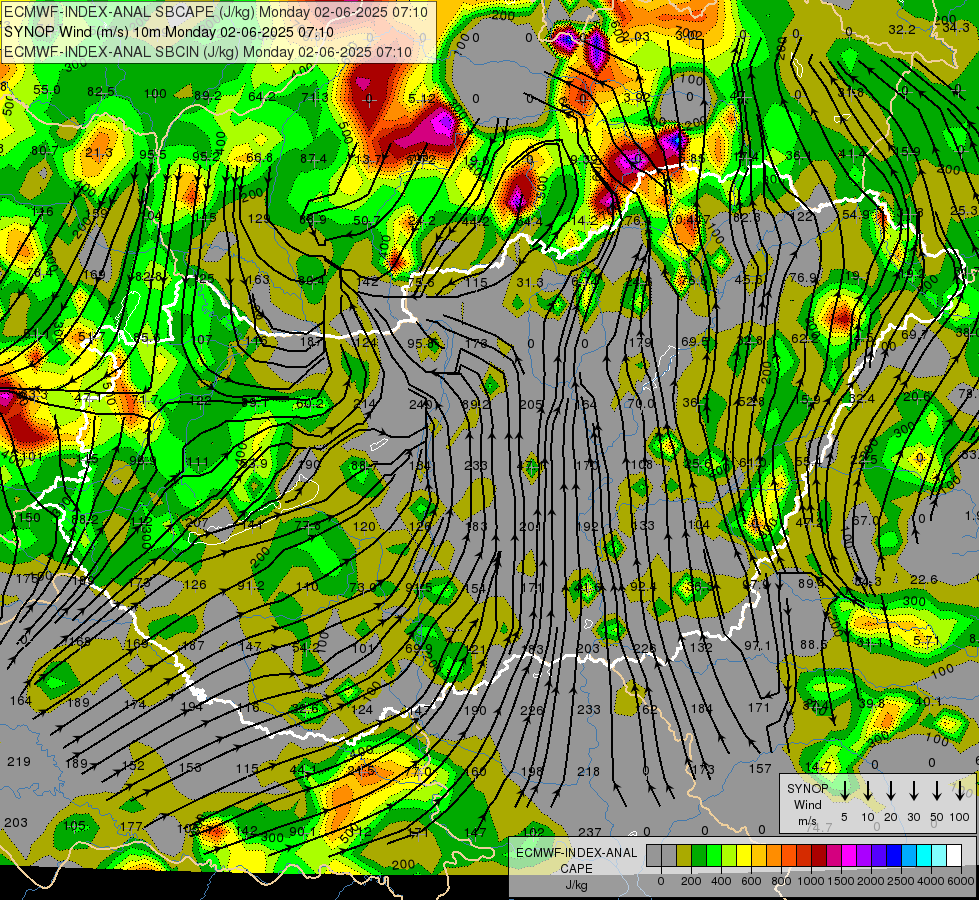This screenshot has width=979, height=900.
Task: Click the map value 70.0
Action: click(x=641, y=403)
